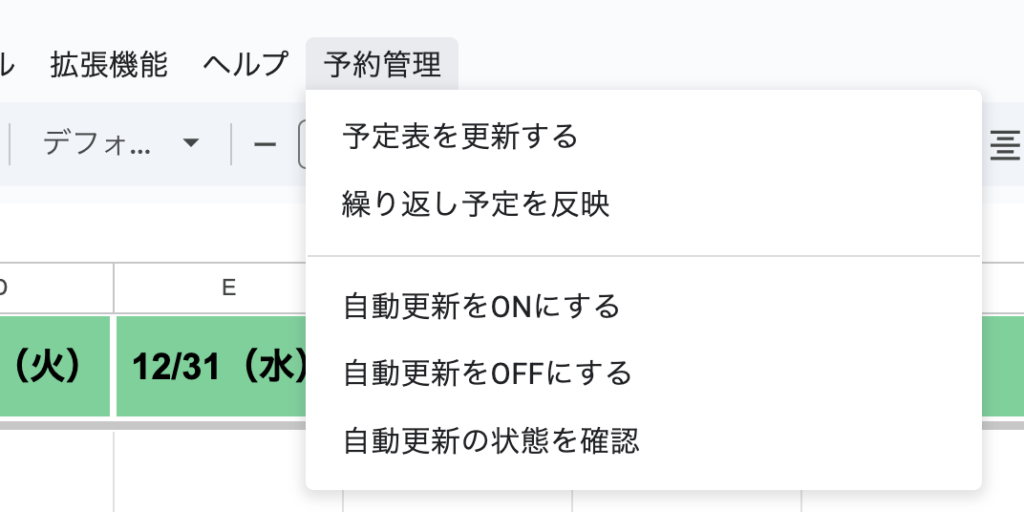This screenshot has height=512, width=1024.
Task: Enable auto-update via 自動更新をONにする
Action: [x=481, y=306]
